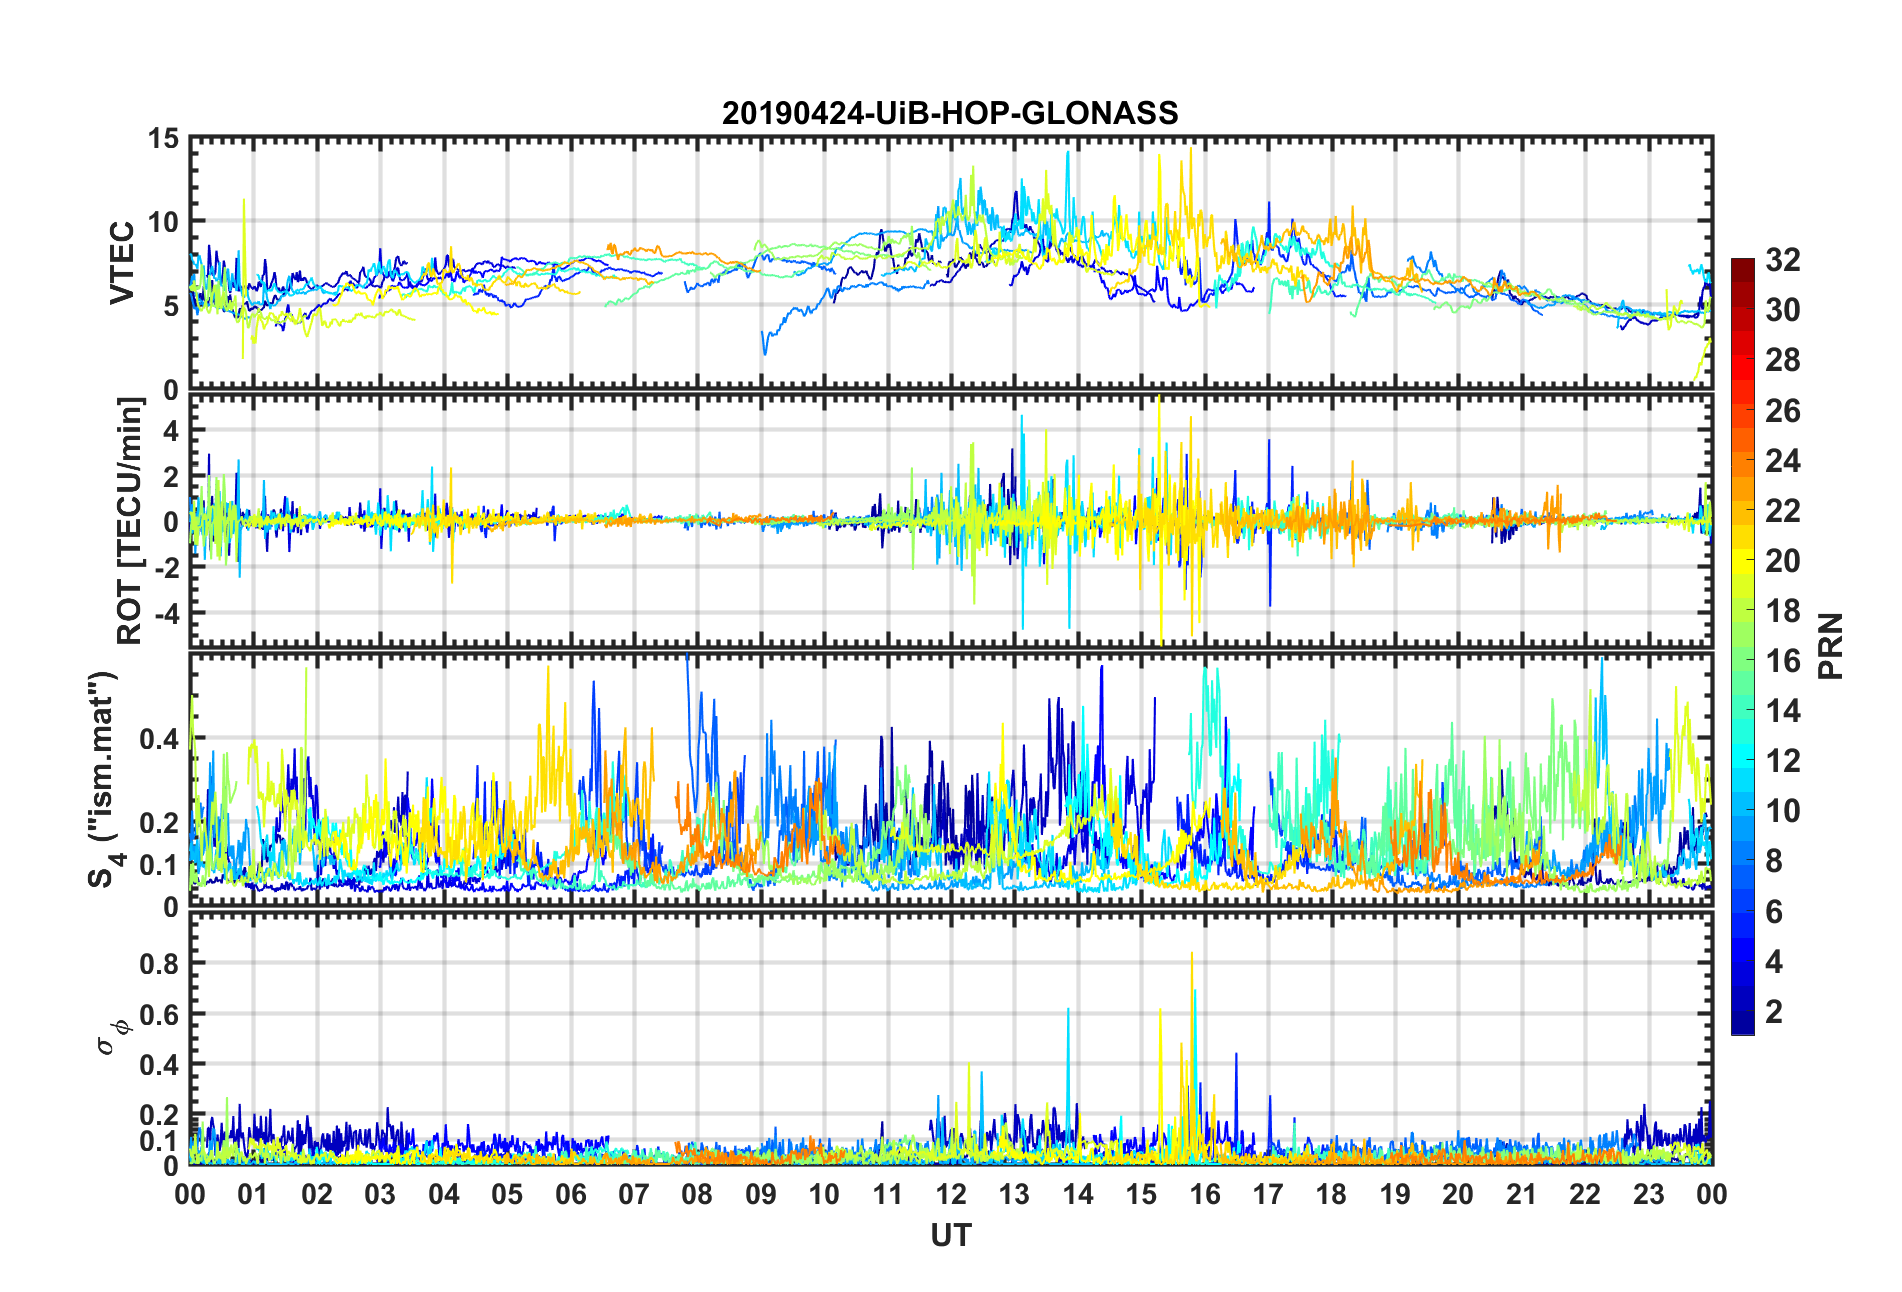Click the ROT subplot area

(x=951, y=520)
